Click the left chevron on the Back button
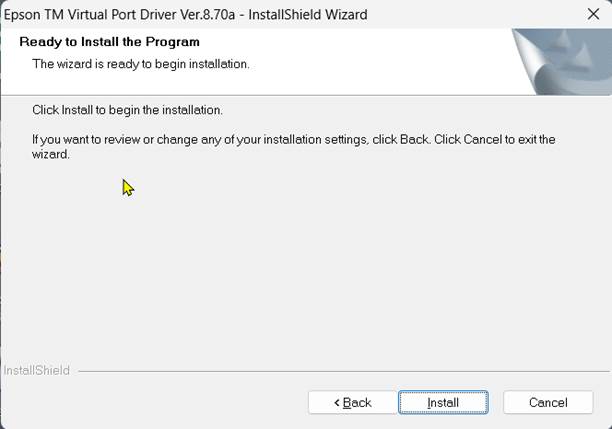Screen dimensions: 612x429 pos(336,402)
